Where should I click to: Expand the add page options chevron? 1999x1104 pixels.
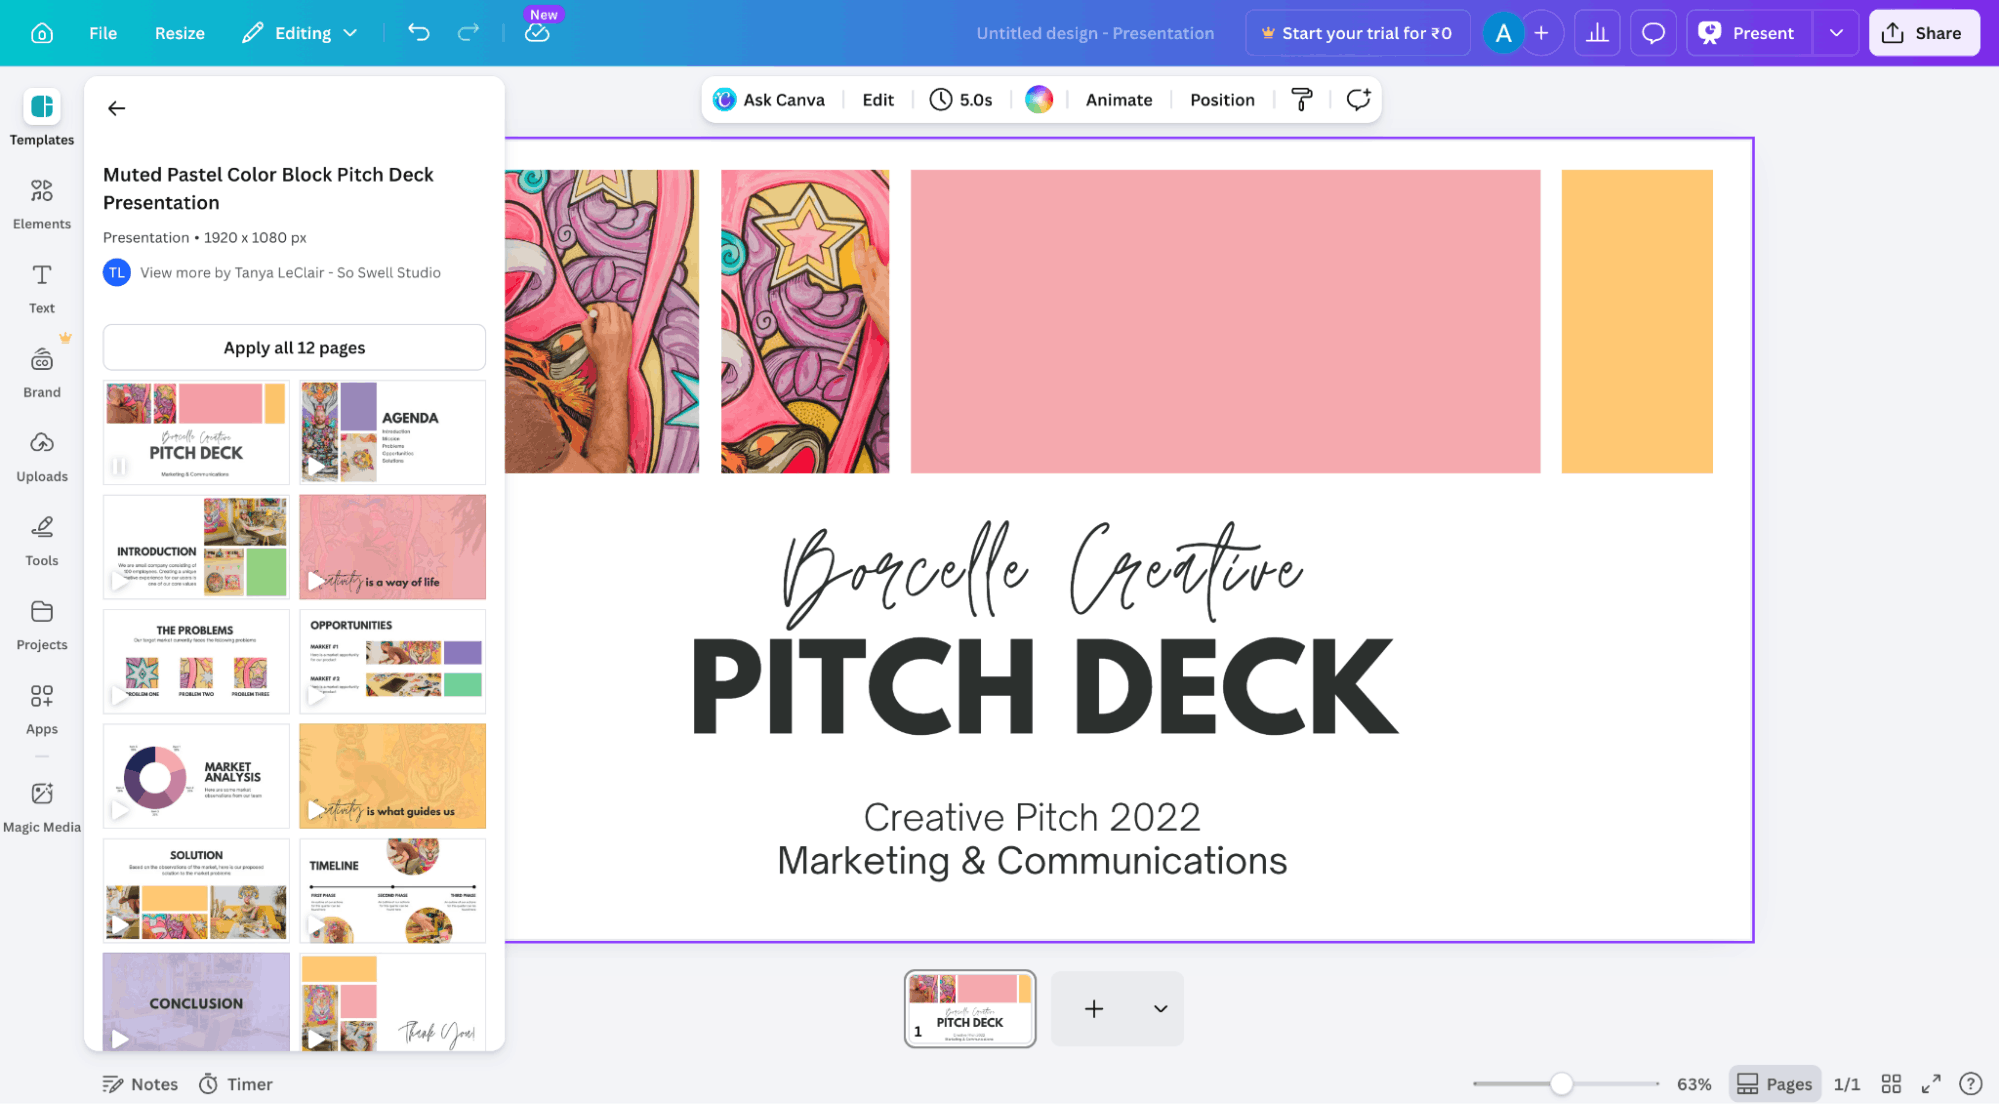pos(1160,1009)
